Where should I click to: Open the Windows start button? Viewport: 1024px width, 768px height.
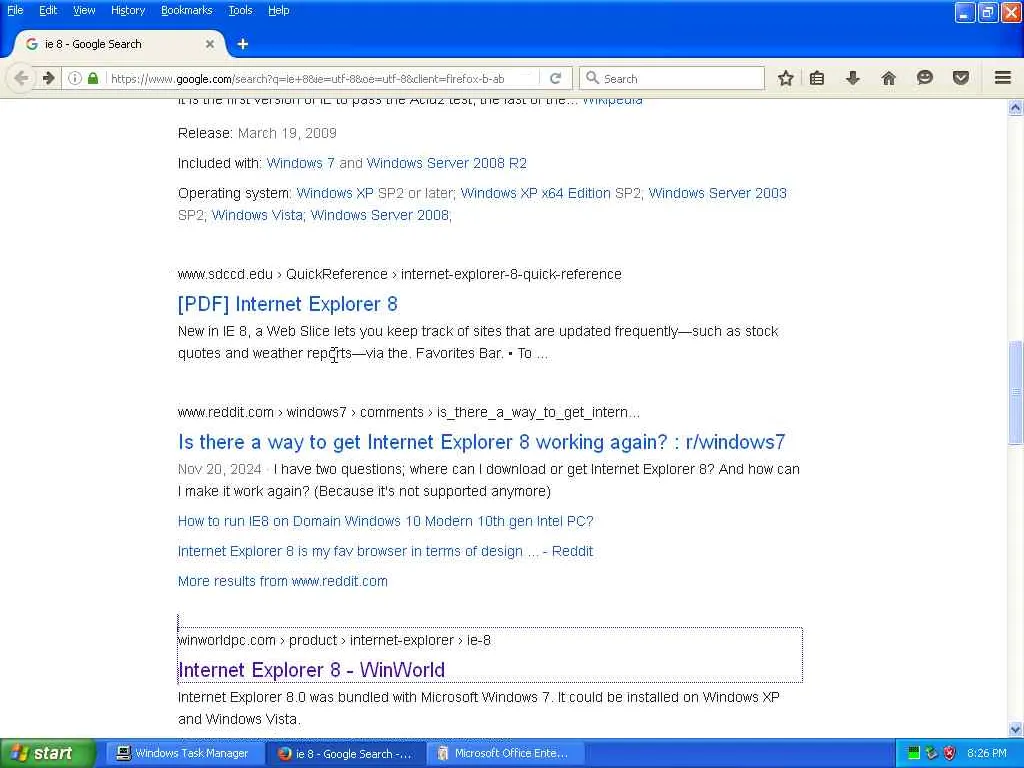pyautogui.click(x=47, y=753)
